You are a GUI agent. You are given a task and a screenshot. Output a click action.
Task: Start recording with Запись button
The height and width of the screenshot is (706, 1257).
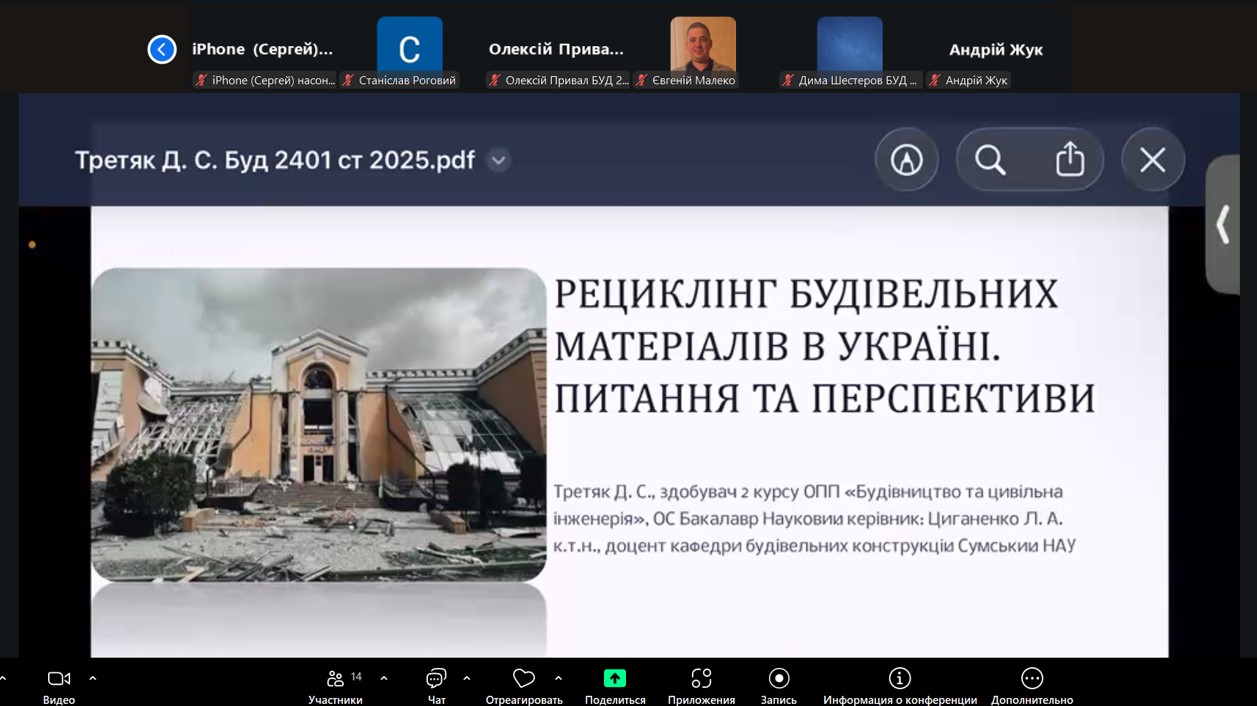pos(778,685)
